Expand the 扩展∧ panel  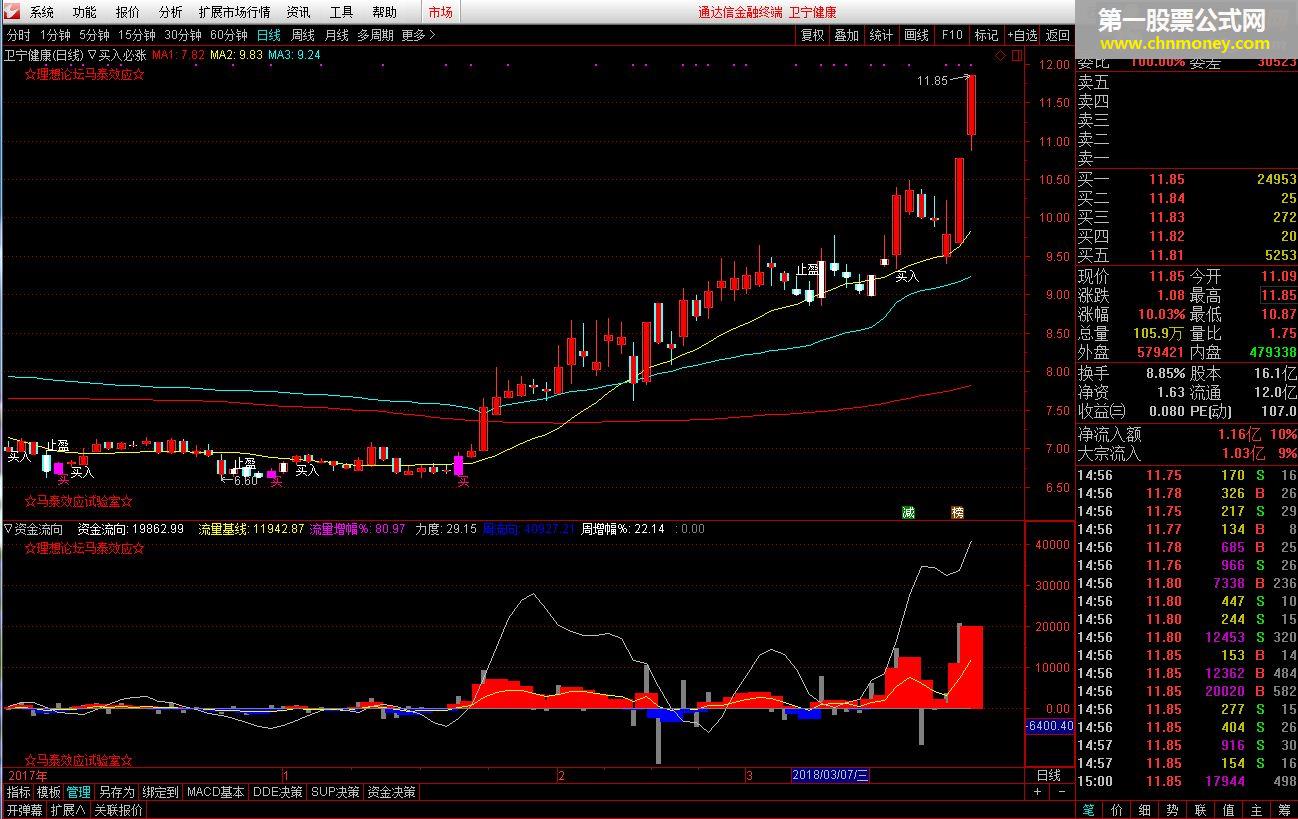click(68, 810)
